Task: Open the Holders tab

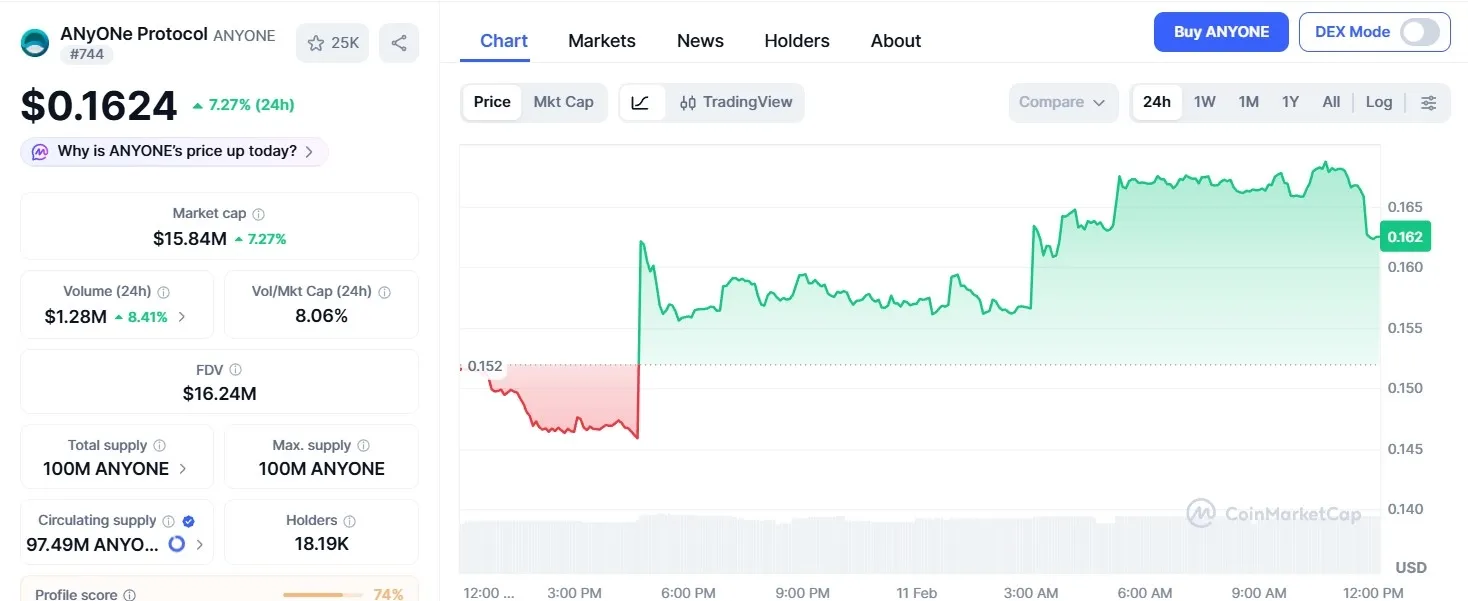Action: 796,40
